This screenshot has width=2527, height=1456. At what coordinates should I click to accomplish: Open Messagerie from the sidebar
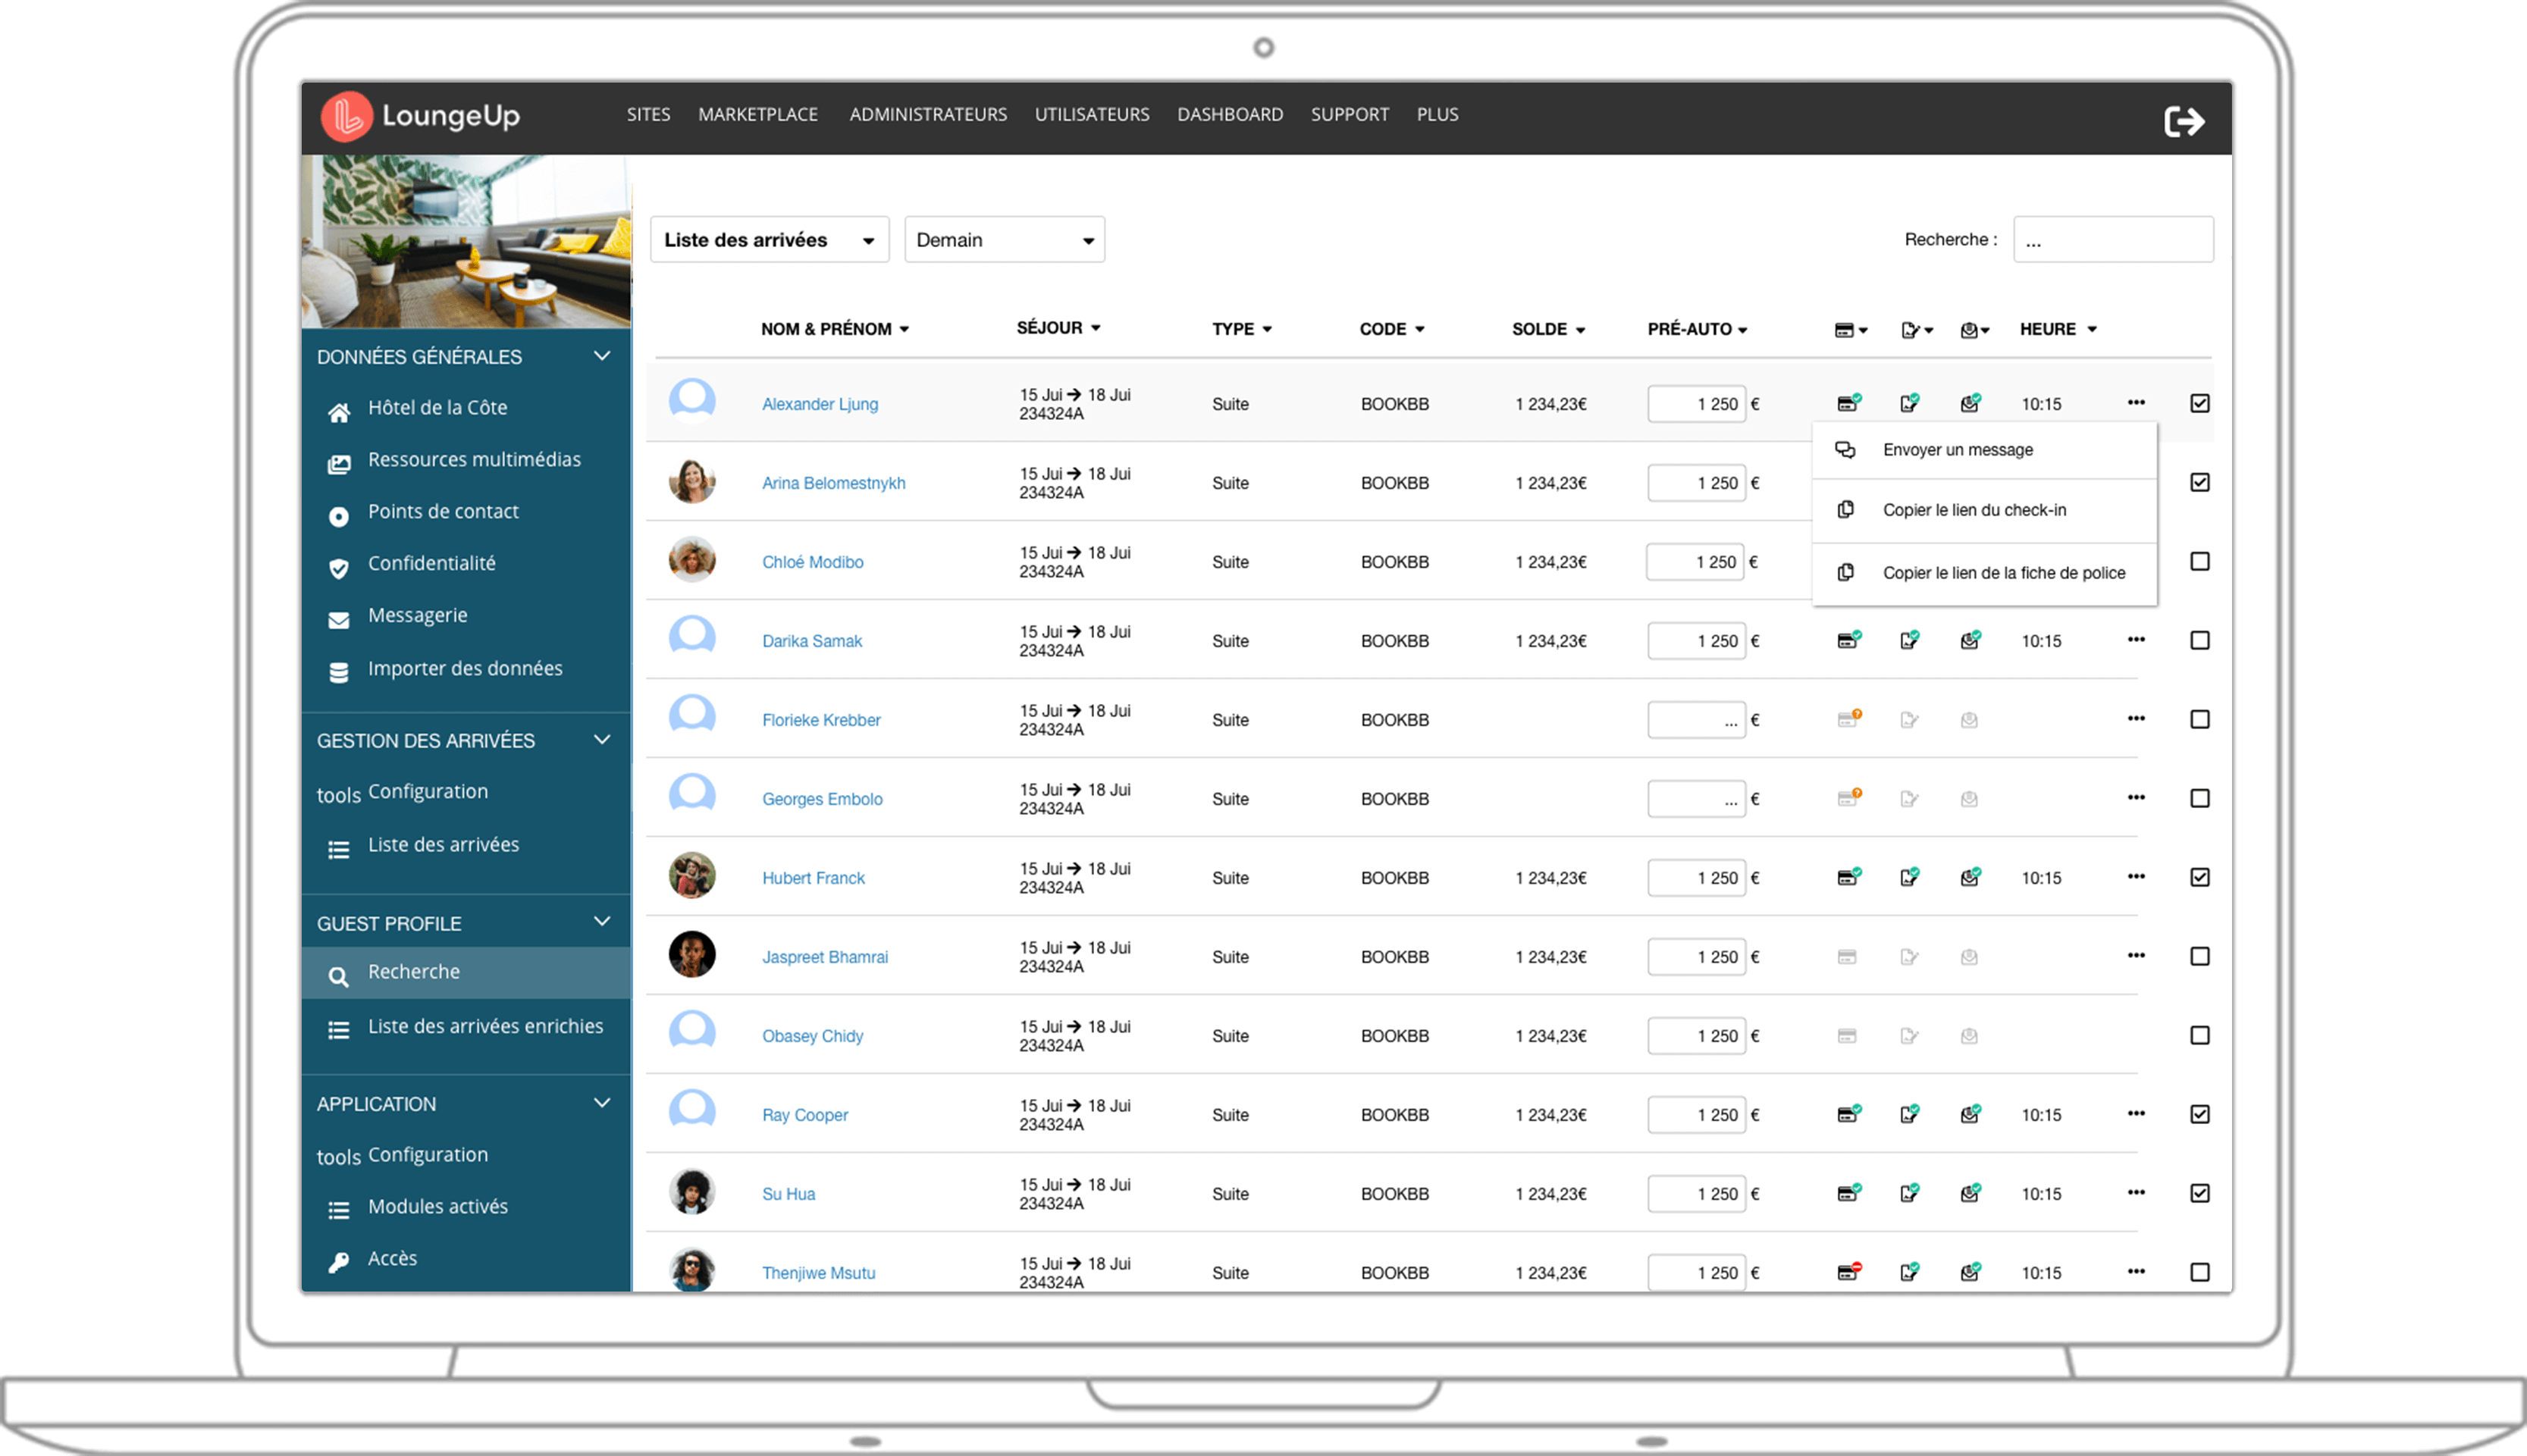pyautogui.click(x=417, y=616)
